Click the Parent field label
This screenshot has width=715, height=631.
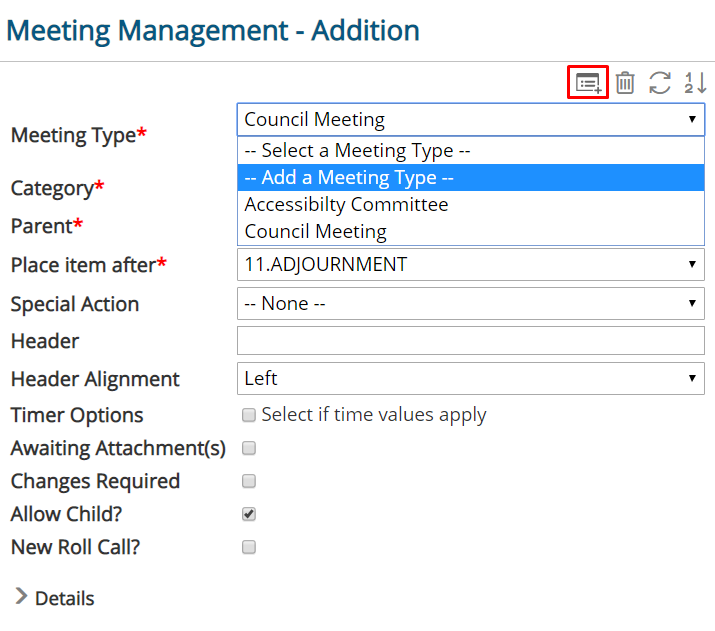click(47, 226)
